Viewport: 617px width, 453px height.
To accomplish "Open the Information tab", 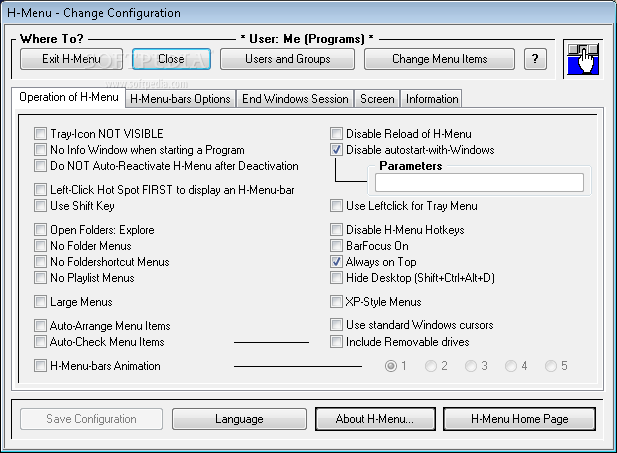I will point(432,99).
